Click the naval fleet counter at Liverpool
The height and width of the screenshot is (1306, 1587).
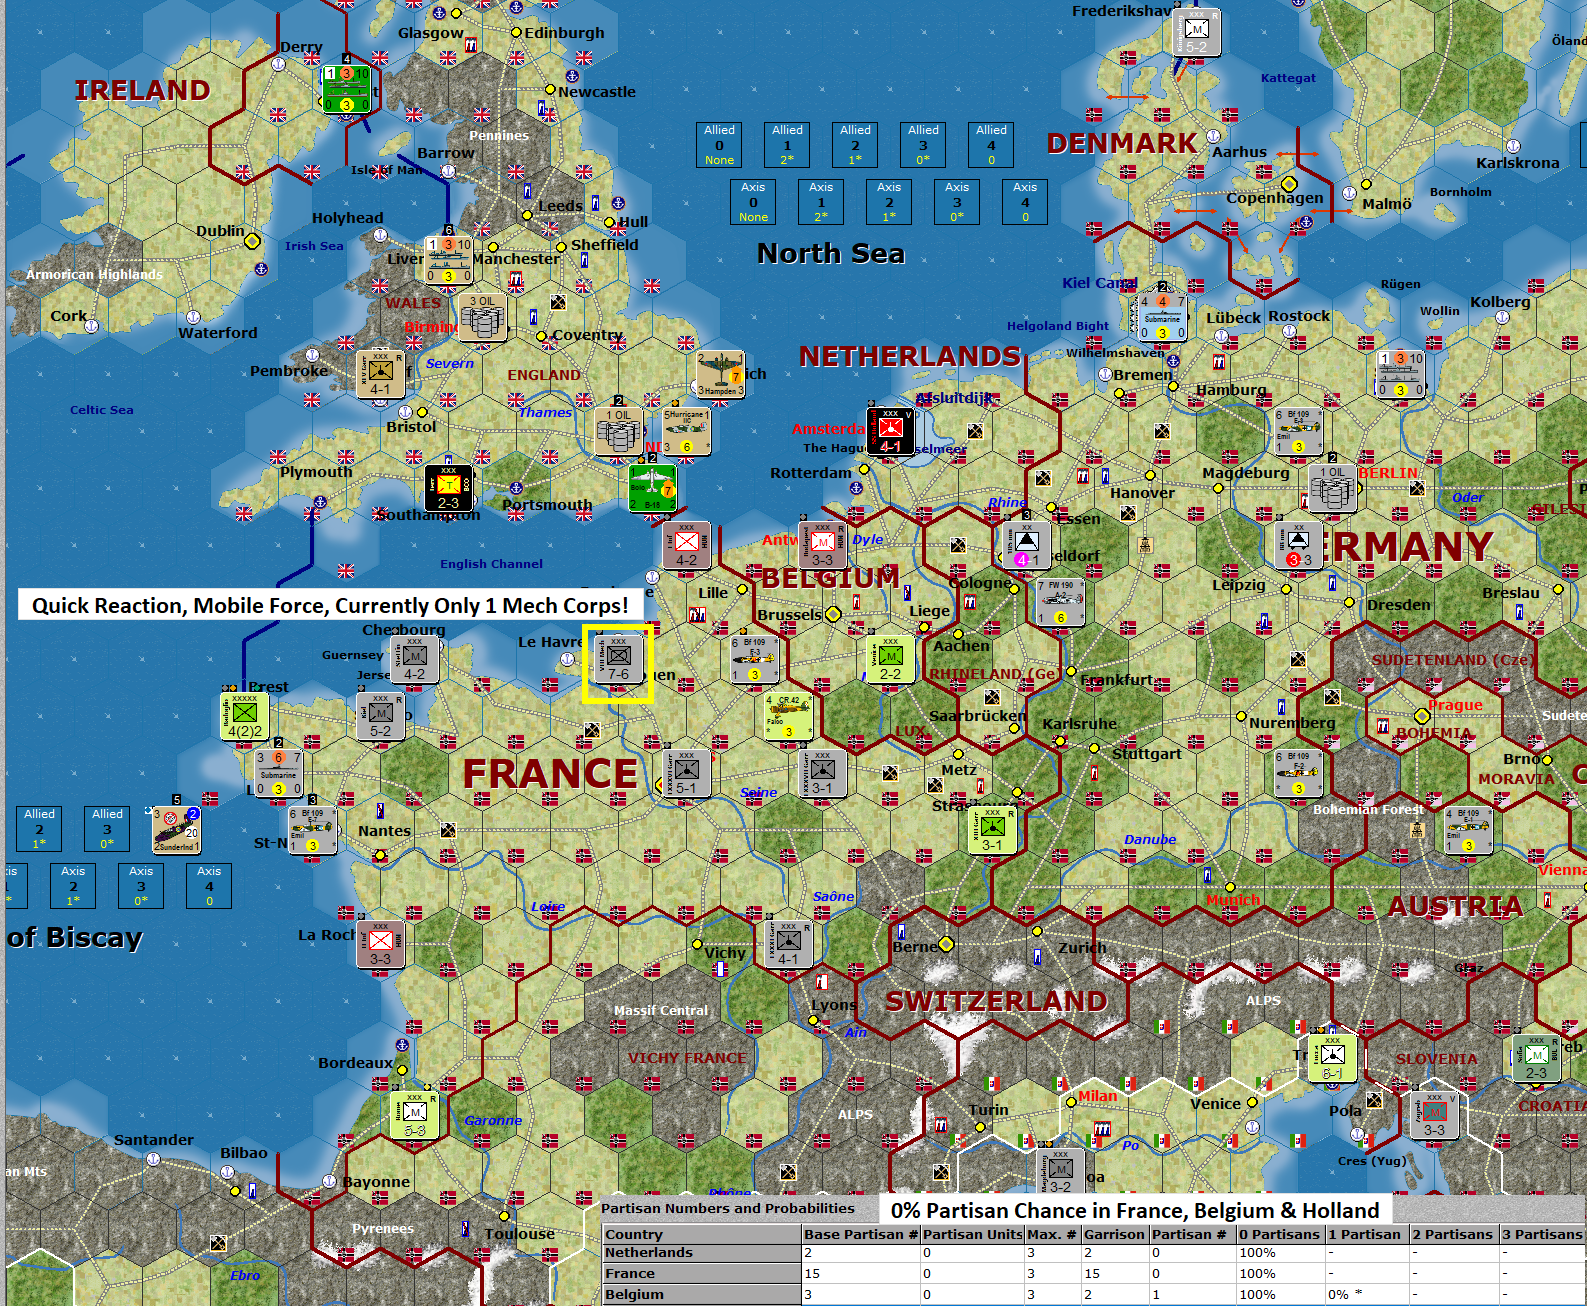pos(449,261)
